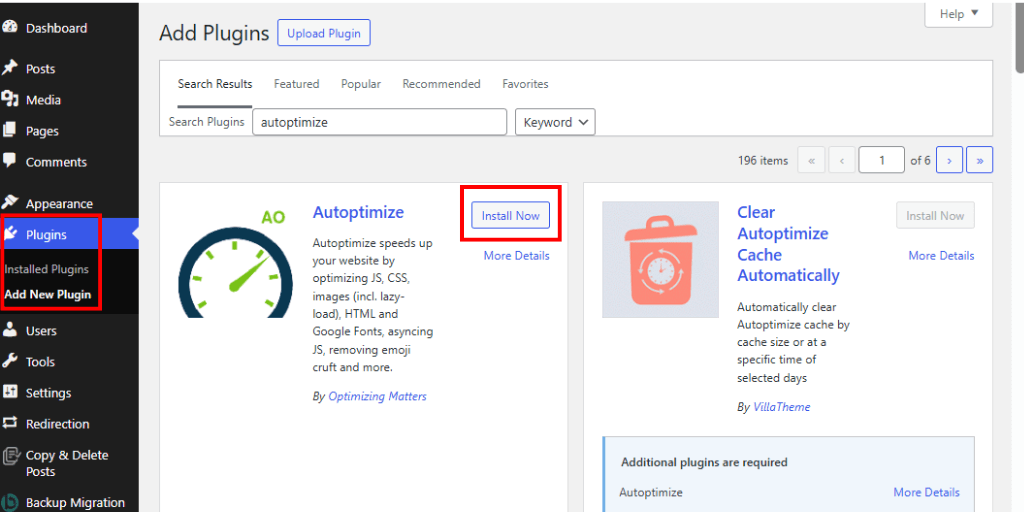Click the Copy & Delete Posts icon
The width and height of the screenshot is (1024, 512).
[9, 455]
